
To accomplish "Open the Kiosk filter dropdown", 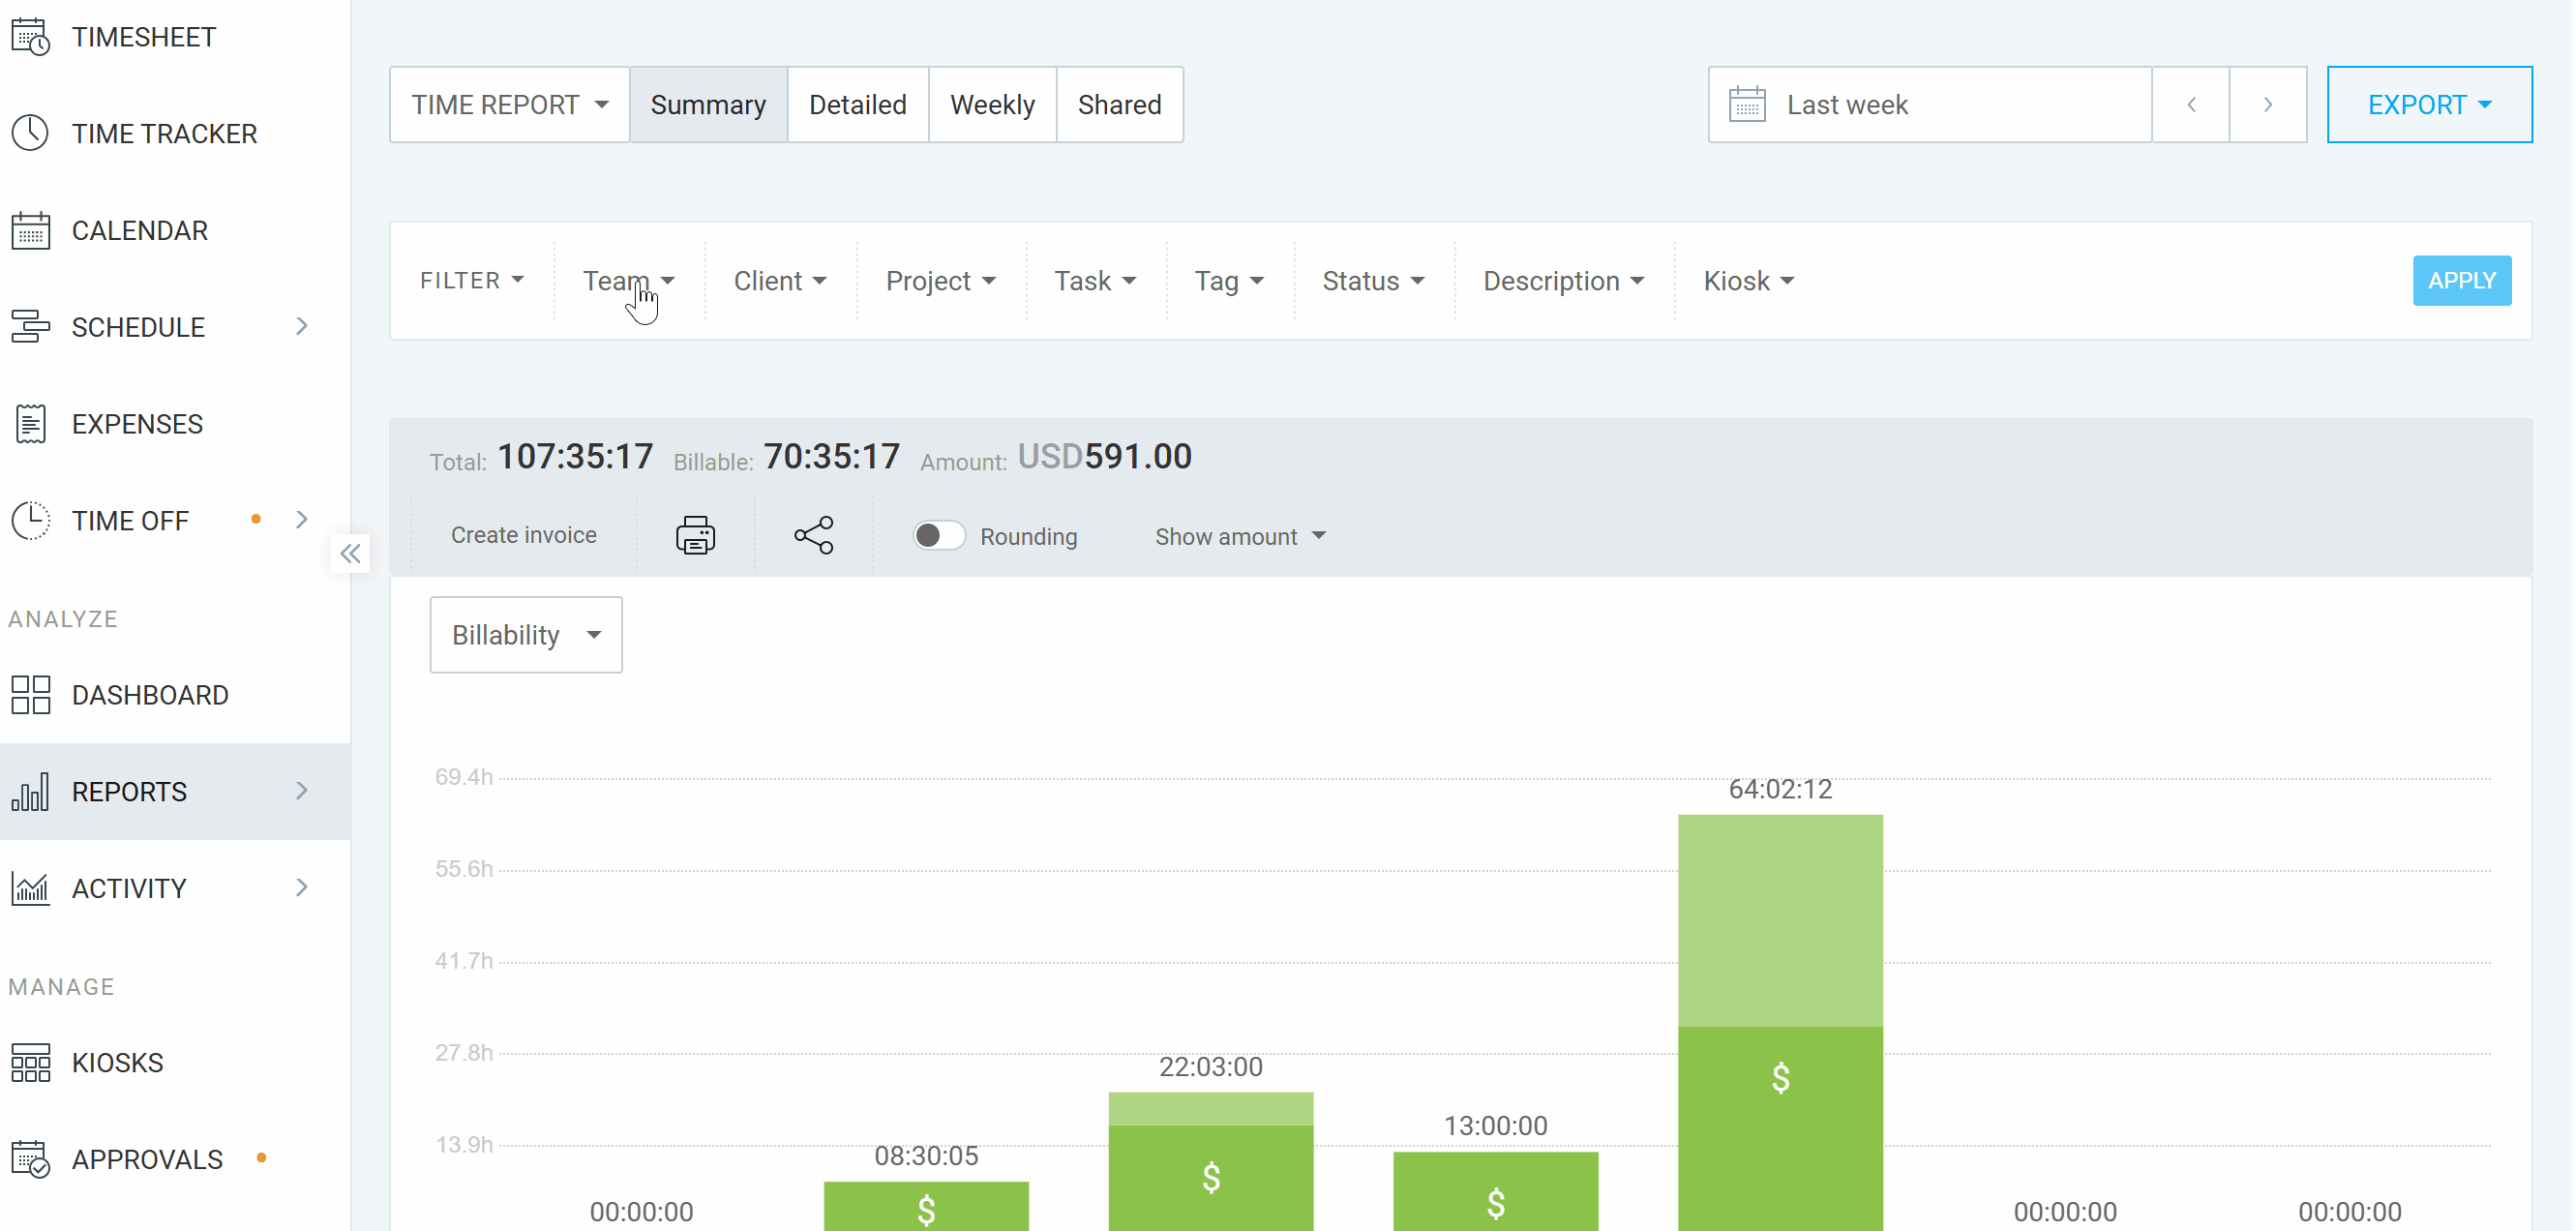I will coord(1749,281).
